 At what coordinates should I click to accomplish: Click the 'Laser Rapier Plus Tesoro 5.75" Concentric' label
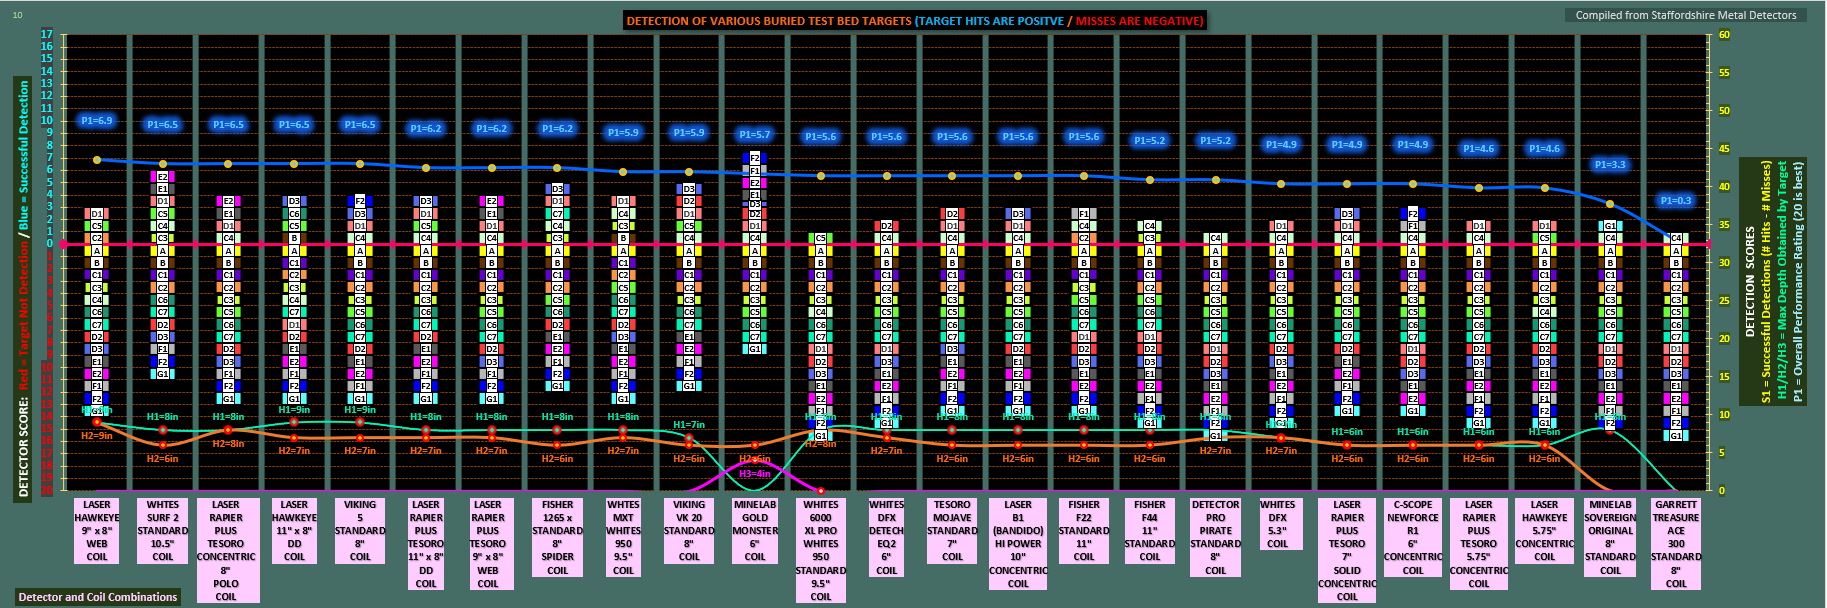pyautogui.click(x=1478, y=544)
